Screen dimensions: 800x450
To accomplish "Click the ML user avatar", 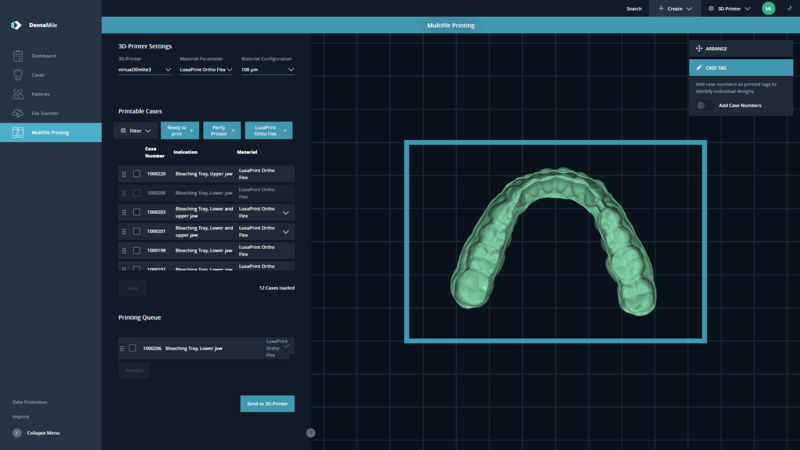I will pos(768,8).
